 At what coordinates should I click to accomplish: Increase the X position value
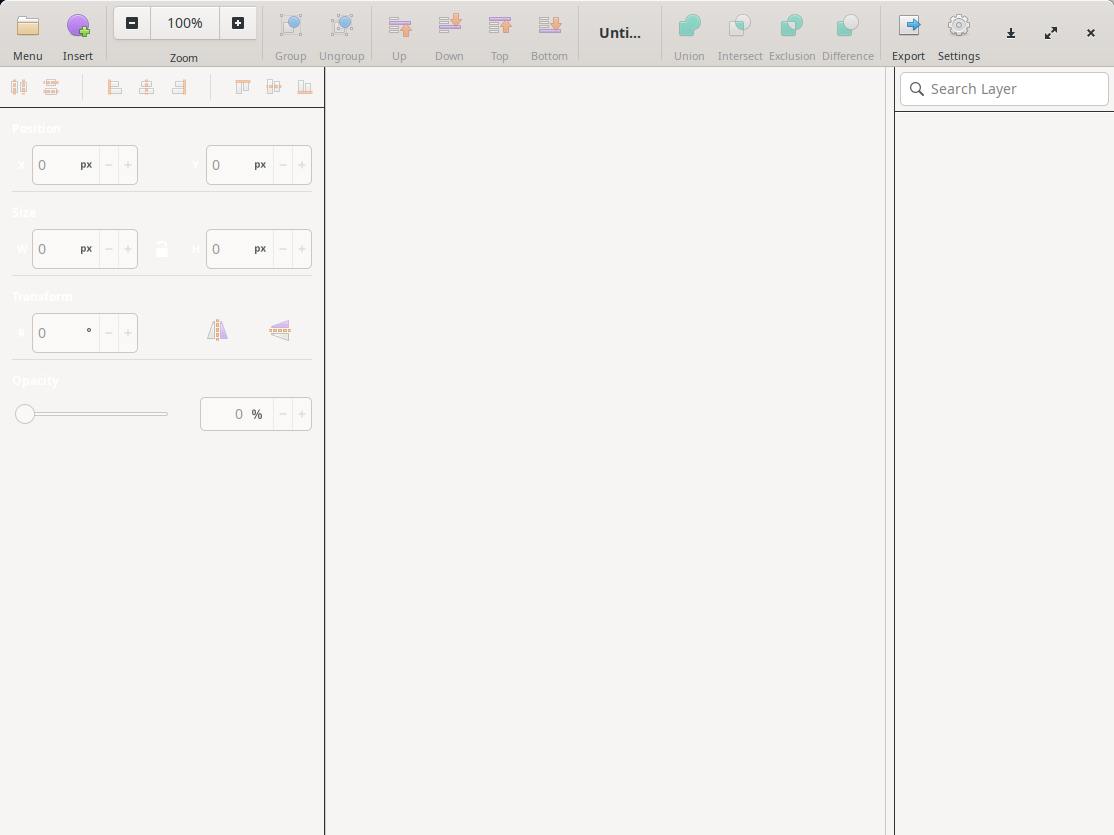(128, 165)
